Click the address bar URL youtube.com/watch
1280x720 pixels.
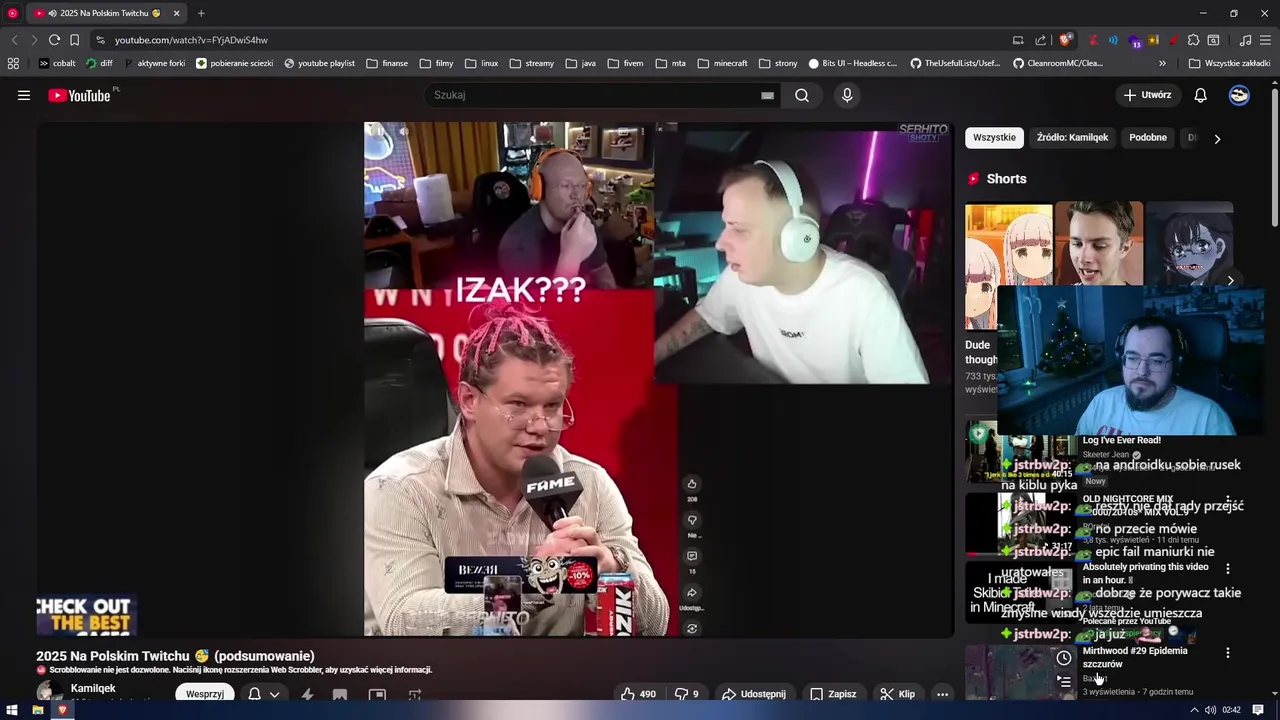[191, 40]
